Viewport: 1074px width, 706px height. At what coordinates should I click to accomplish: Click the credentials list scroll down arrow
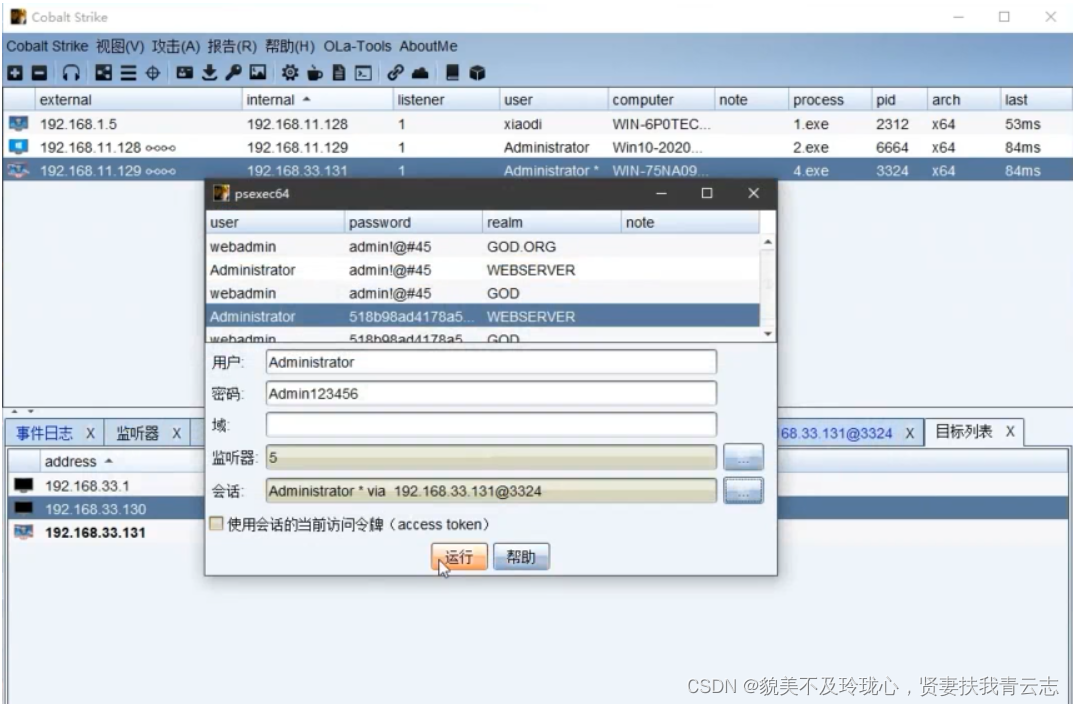[768, 333]
